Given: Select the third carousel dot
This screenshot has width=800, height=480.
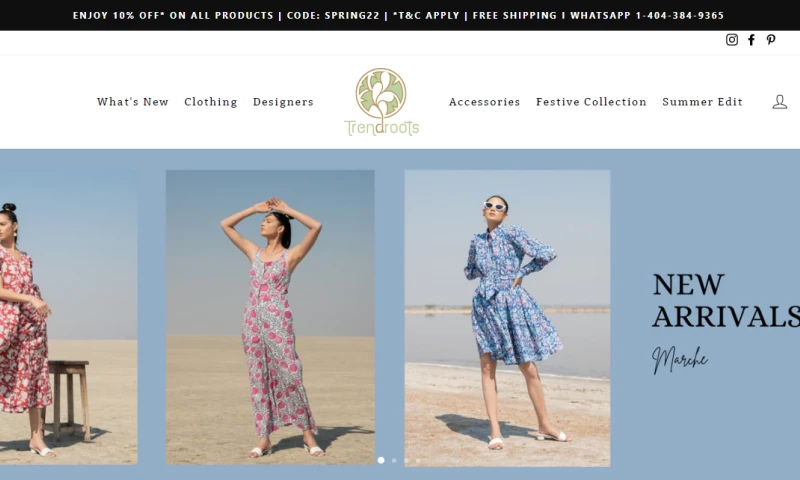Looking at the screenshot, I should [406, 460].
